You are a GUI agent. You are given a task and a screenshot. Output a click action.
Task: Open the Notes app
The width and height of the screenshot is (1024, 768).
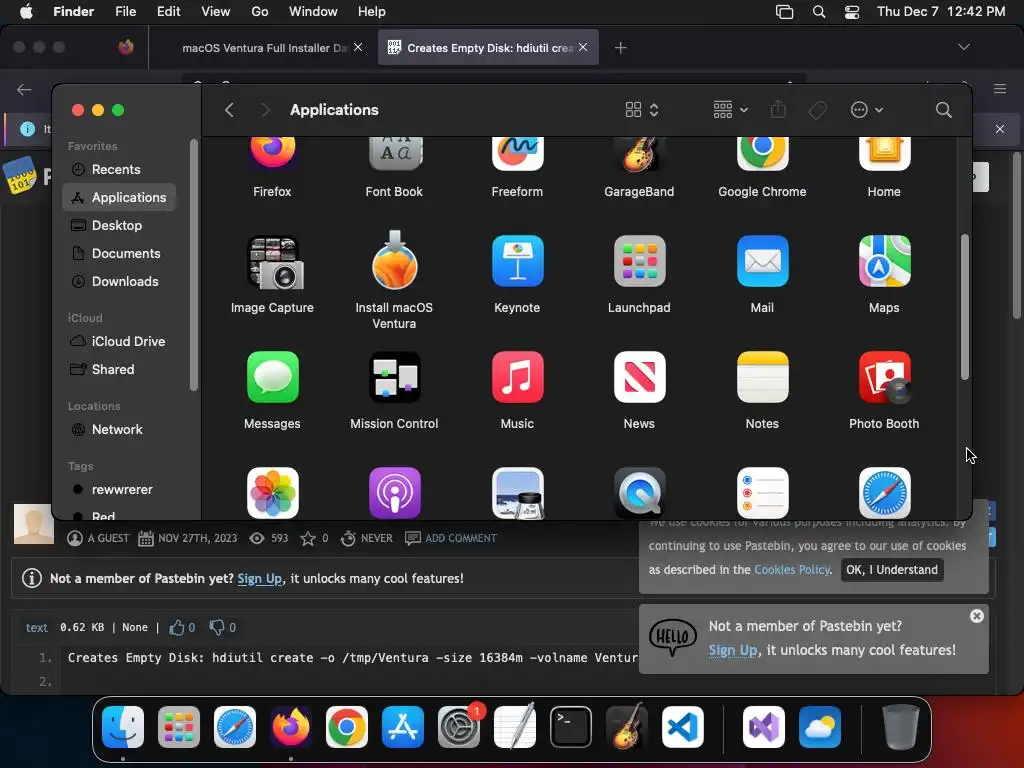(762, 377)
